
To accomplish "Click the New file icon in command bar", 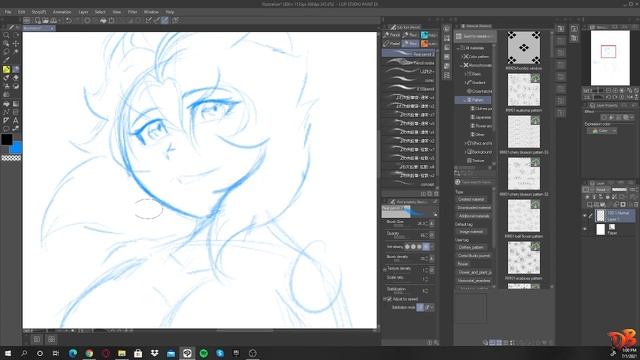I will coord(37,20).
